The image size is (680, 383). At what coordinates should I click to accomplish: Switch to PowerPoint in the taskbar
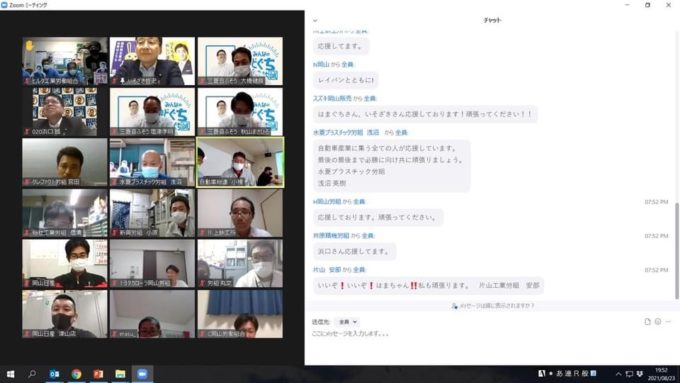pyautogui.click(x=98, y=374)
